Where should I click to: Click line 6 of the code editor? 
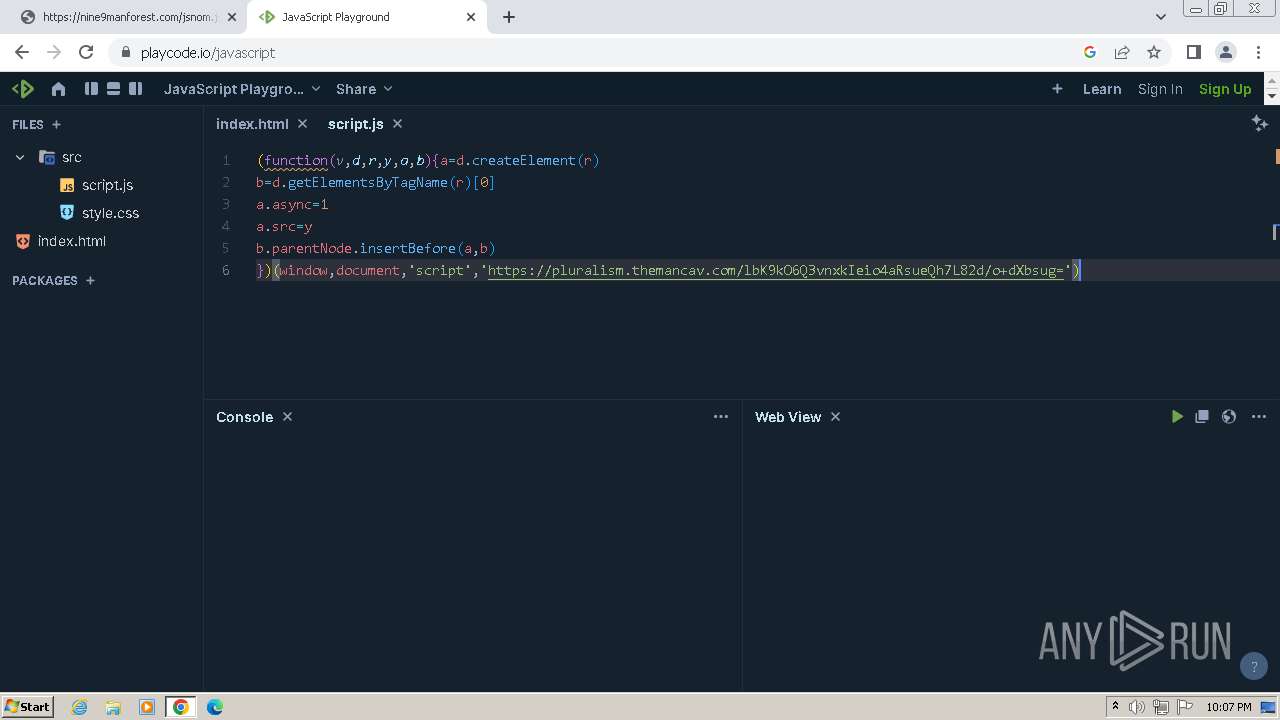tap(668, 270)
